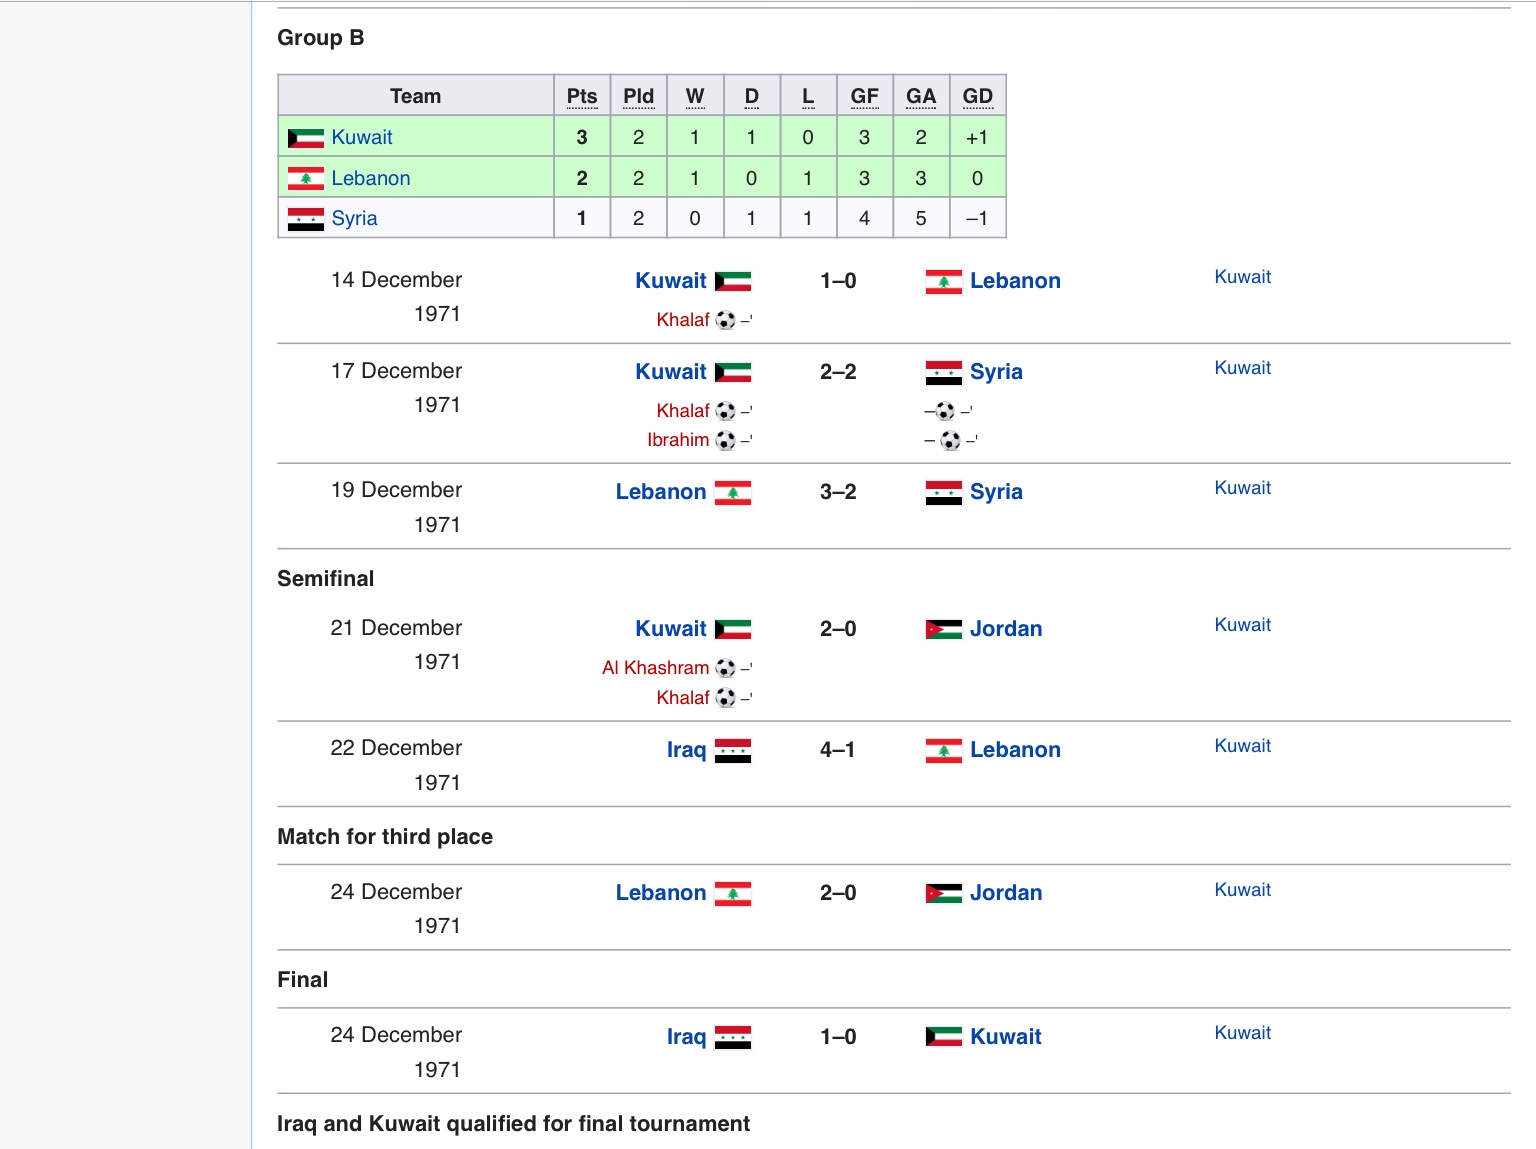Click the GD column header abbreviation
The height and width of the screenshot is (1149, 1536).
tap(977, 96)
